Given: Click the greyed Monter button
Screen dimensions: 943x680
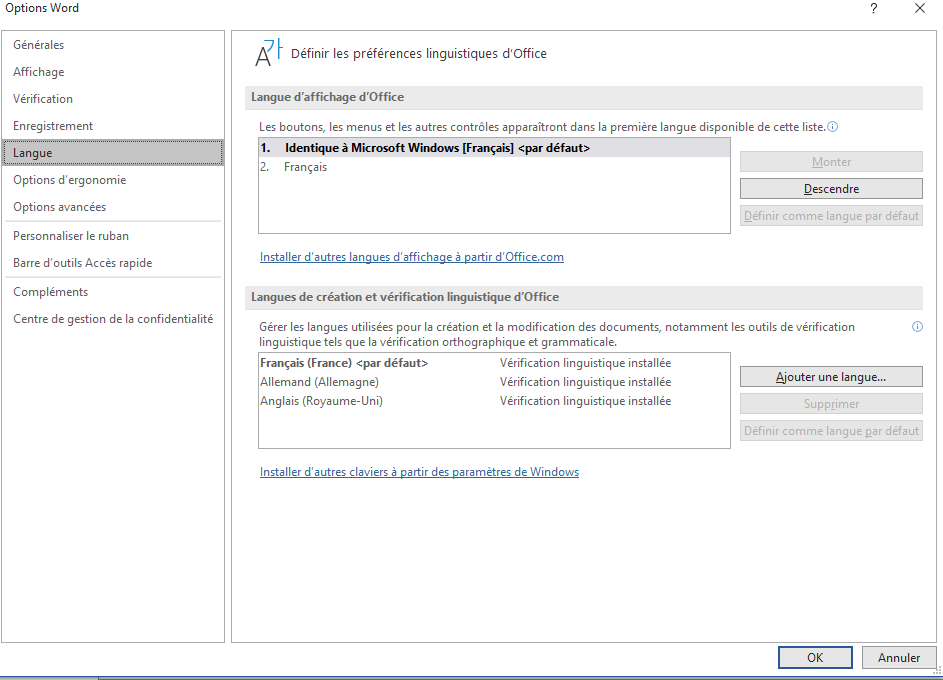Looking at the screenshot, I should 831,162.
